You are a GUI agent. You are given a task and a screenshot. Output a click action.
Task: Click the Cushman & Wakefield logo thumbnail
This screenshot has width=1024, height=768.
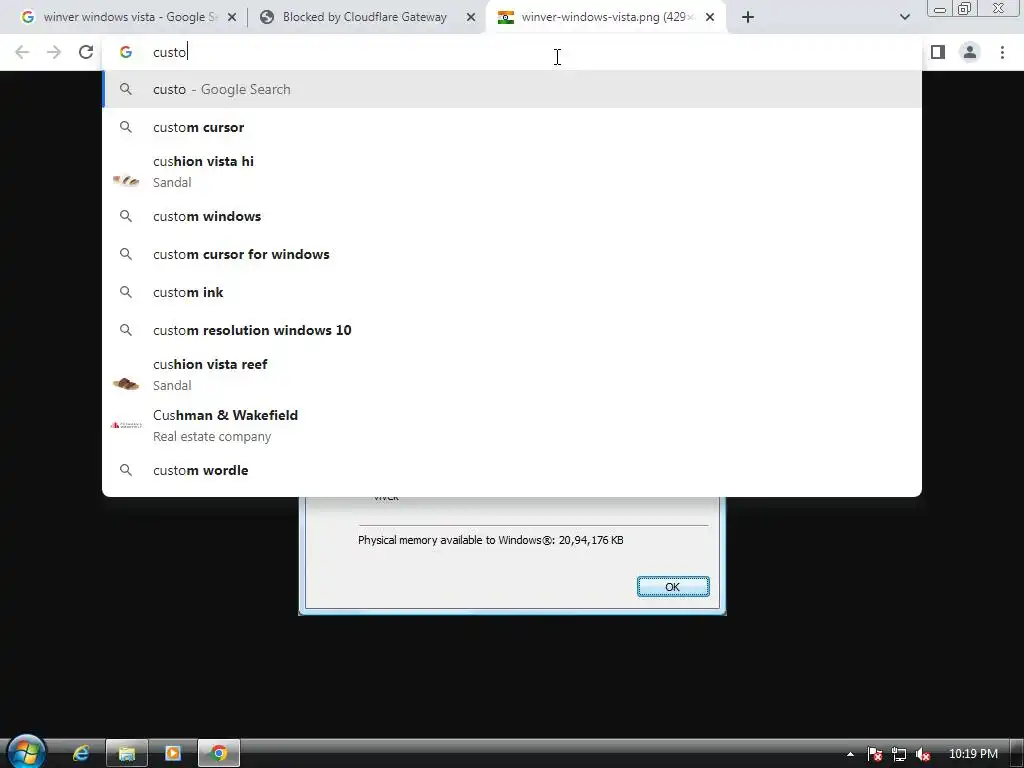(126, 425)
